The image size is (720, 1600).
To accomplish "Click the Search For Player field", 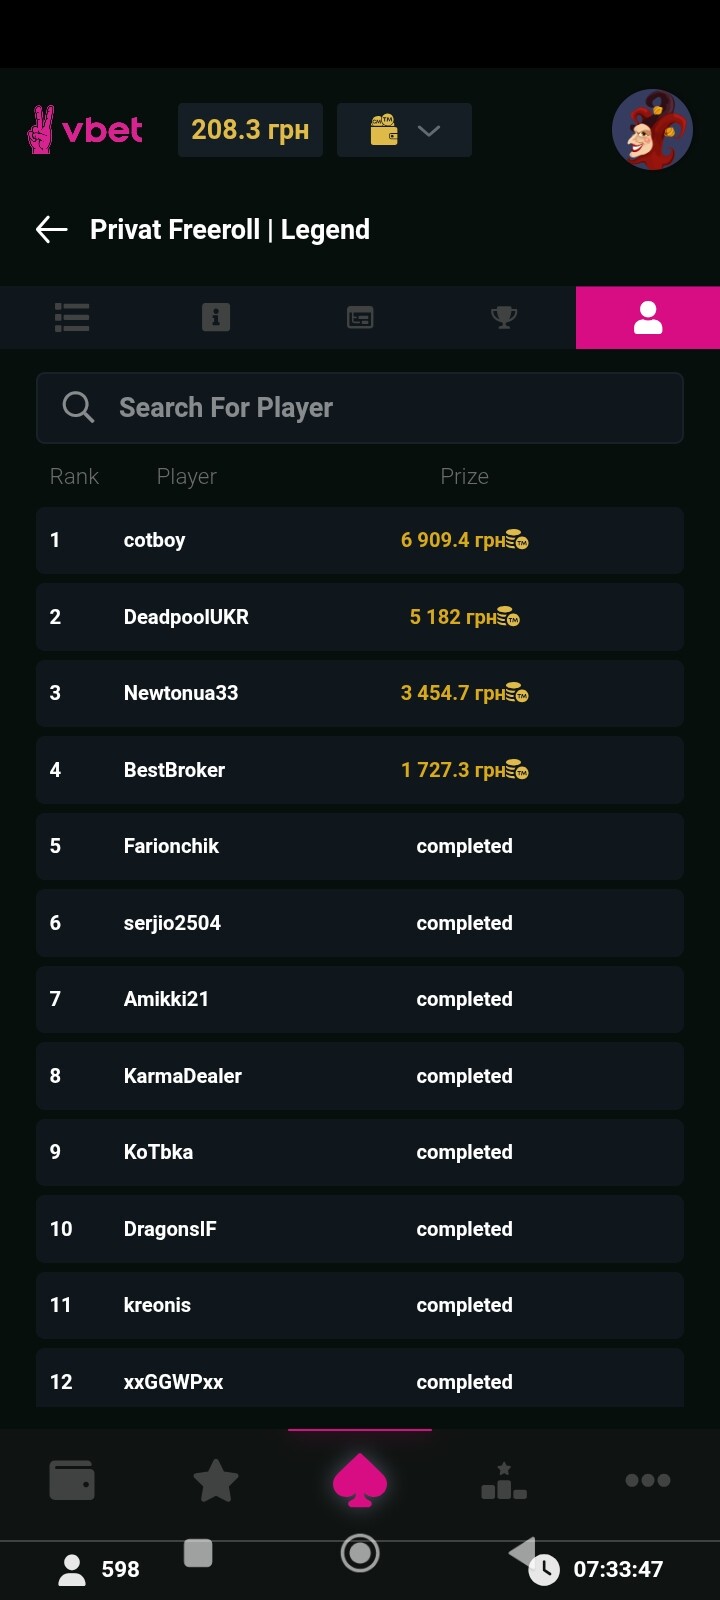I will (380, 408).
